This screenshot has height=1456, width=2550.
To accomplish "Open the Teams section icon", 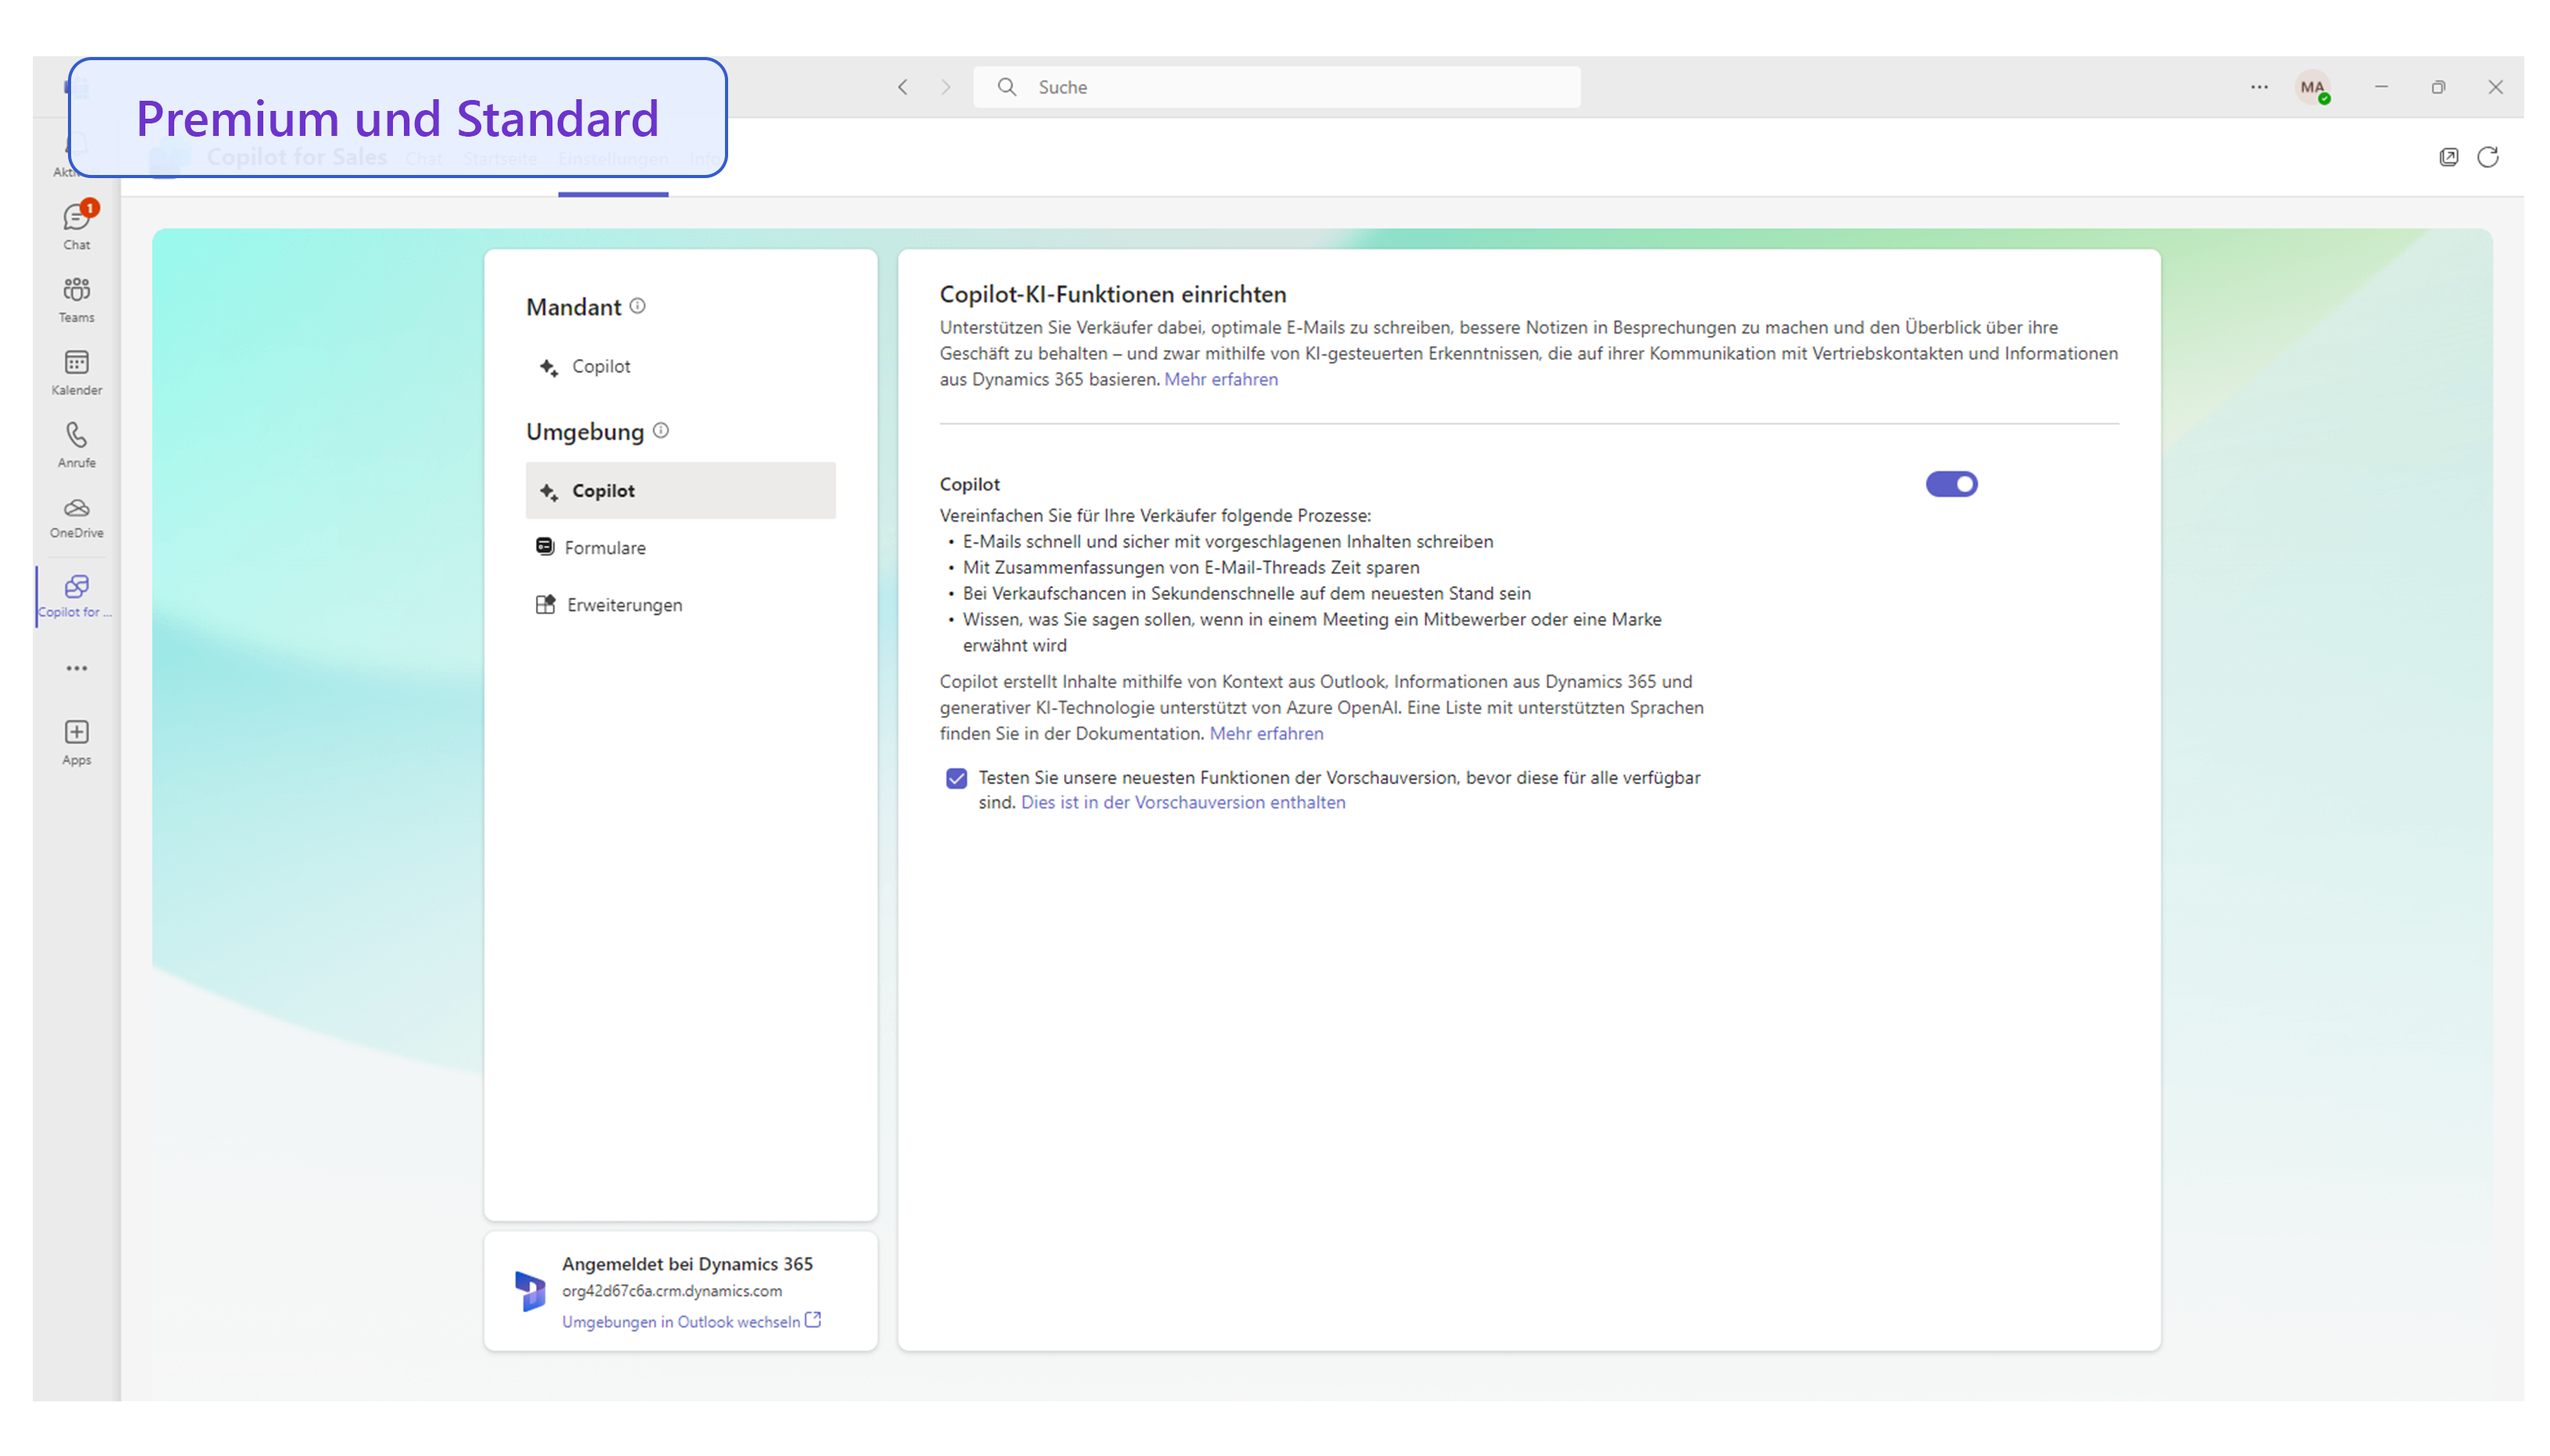I will click(x=76, y=298).
